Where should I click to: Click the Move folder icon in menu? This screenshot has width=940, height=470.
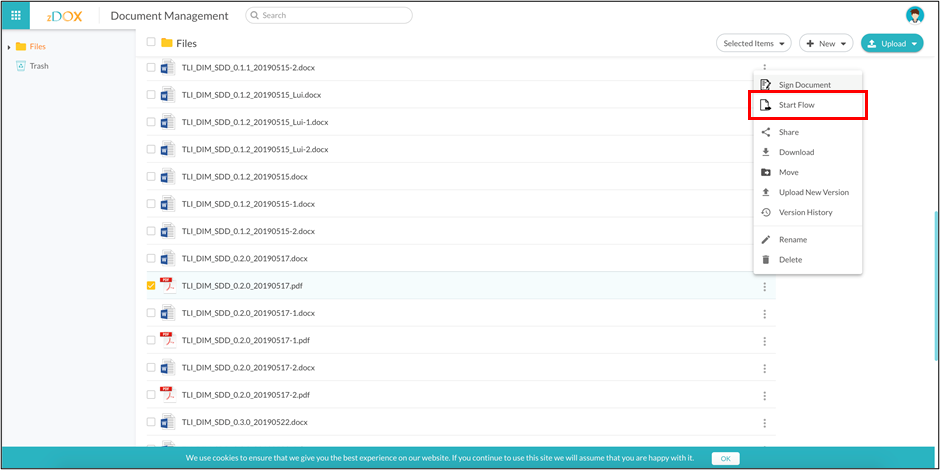(766, 173)
